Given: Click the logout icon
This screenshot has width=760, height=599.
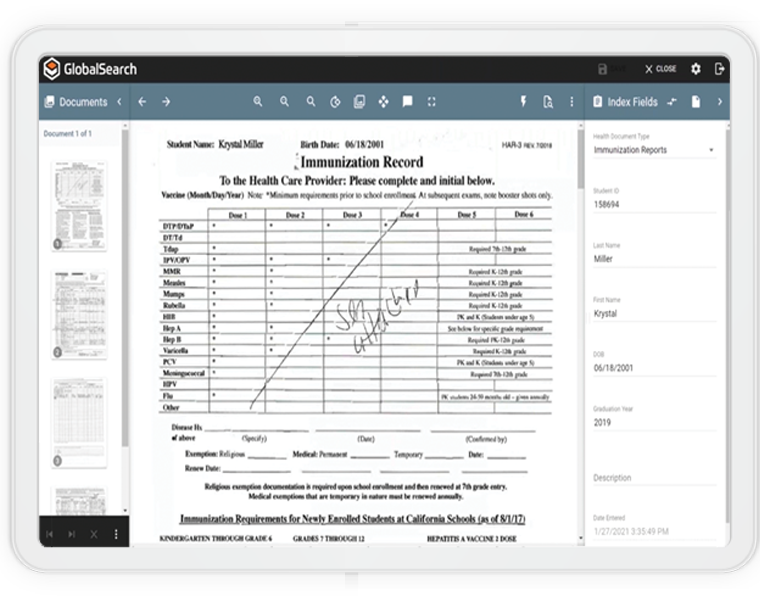Looking at the screenshot, I should pyautogui.click(x=720, y=69).
